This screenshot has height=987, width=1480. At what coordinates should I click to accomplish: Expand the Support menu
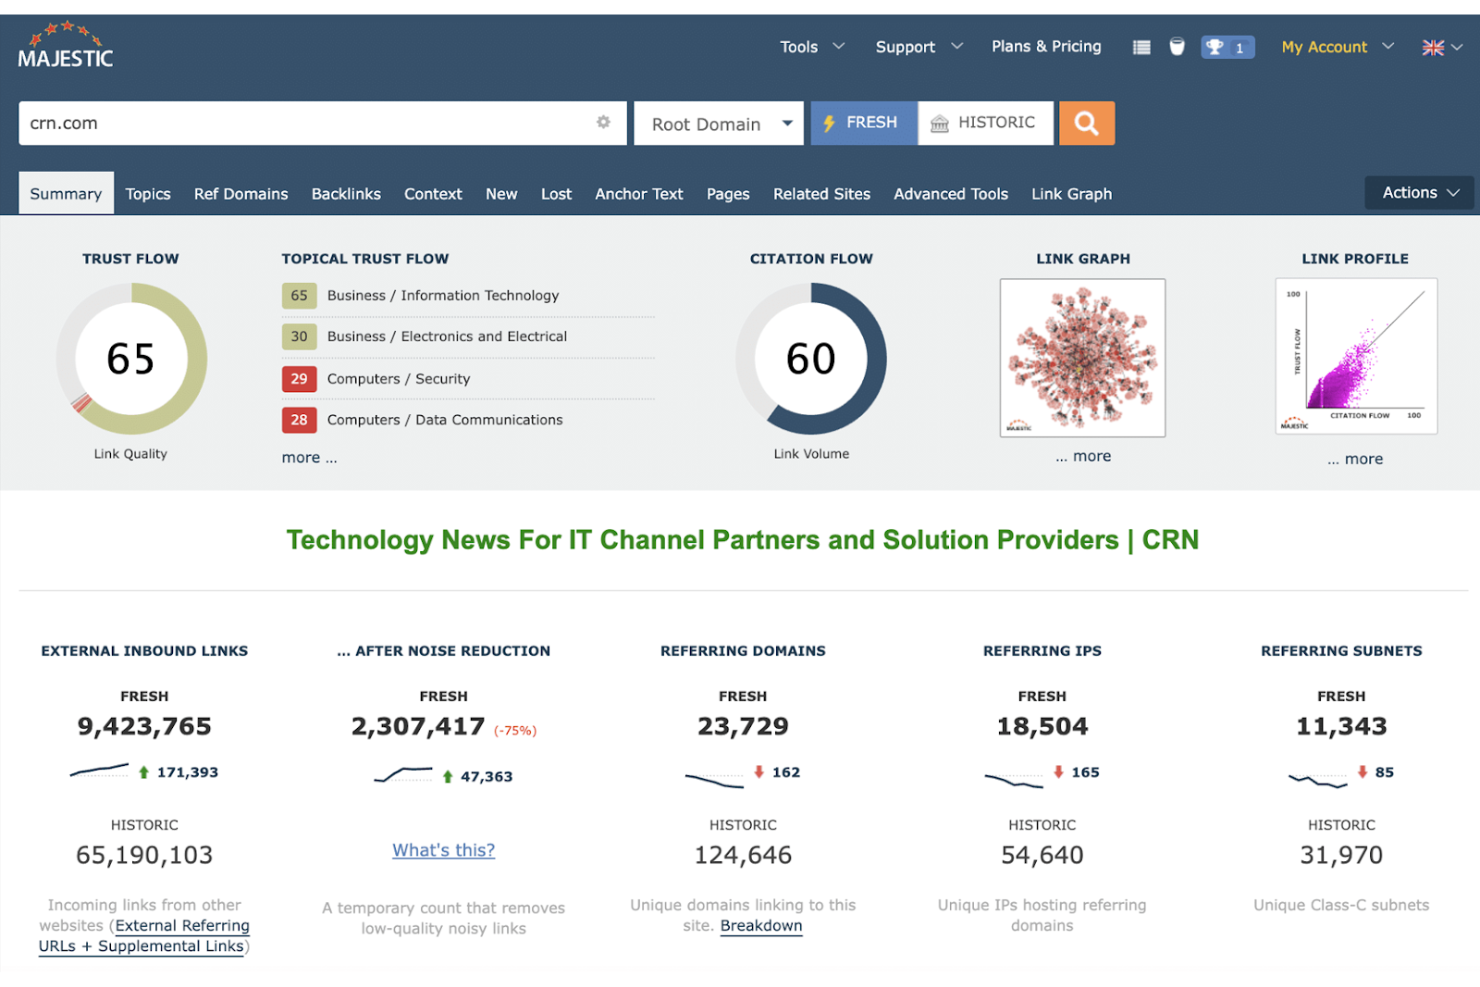point(919,47)
